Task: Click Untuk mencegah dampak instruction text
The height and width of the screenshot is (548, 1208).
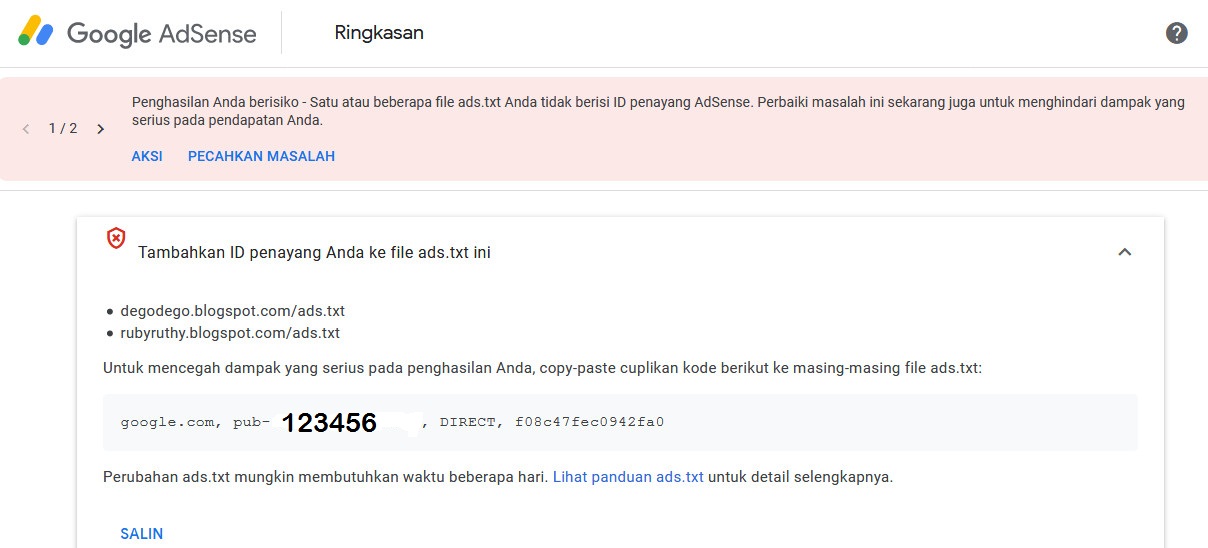Action: pos(543,368)
